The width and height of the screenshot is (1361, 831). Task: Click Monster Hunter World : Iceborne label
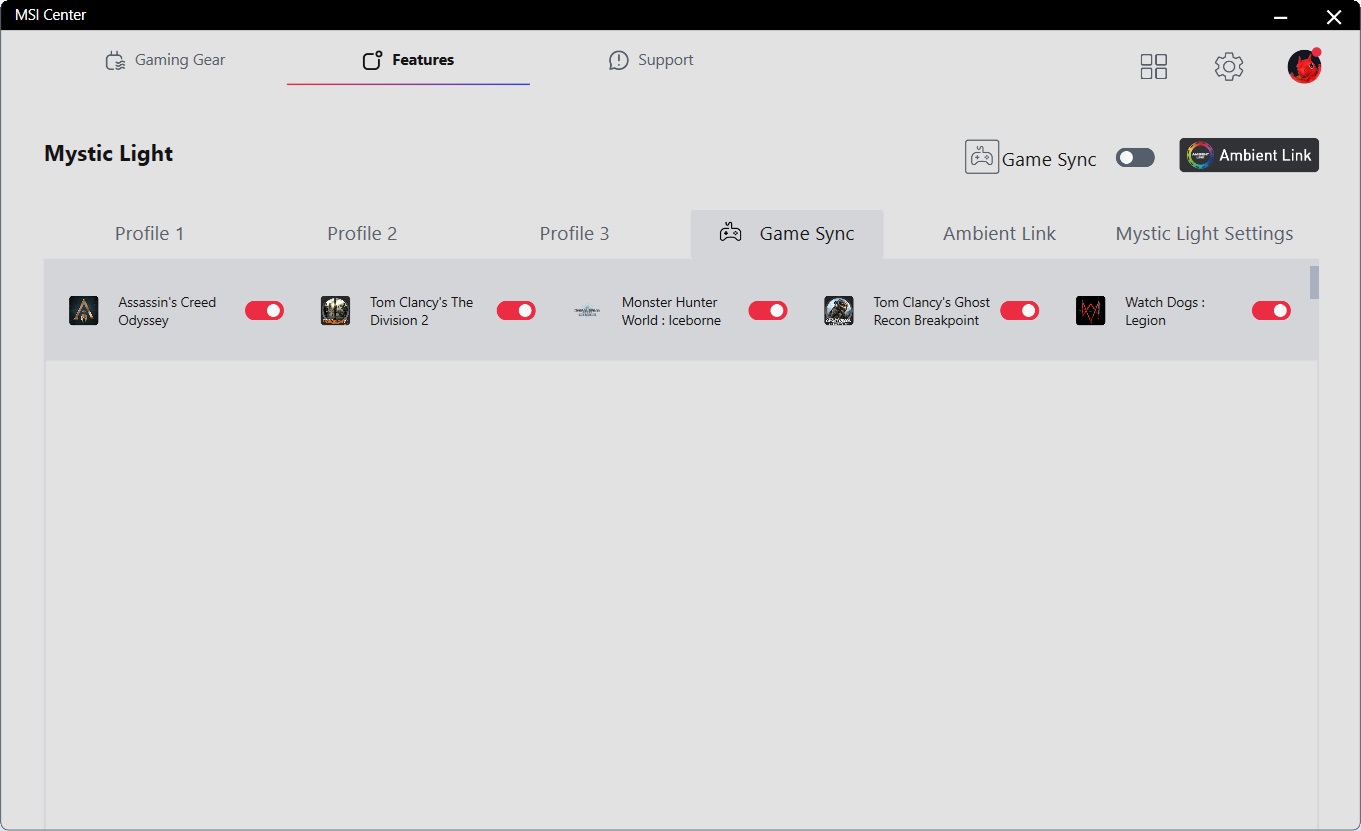pyautogui.click(x=671, y=311)
